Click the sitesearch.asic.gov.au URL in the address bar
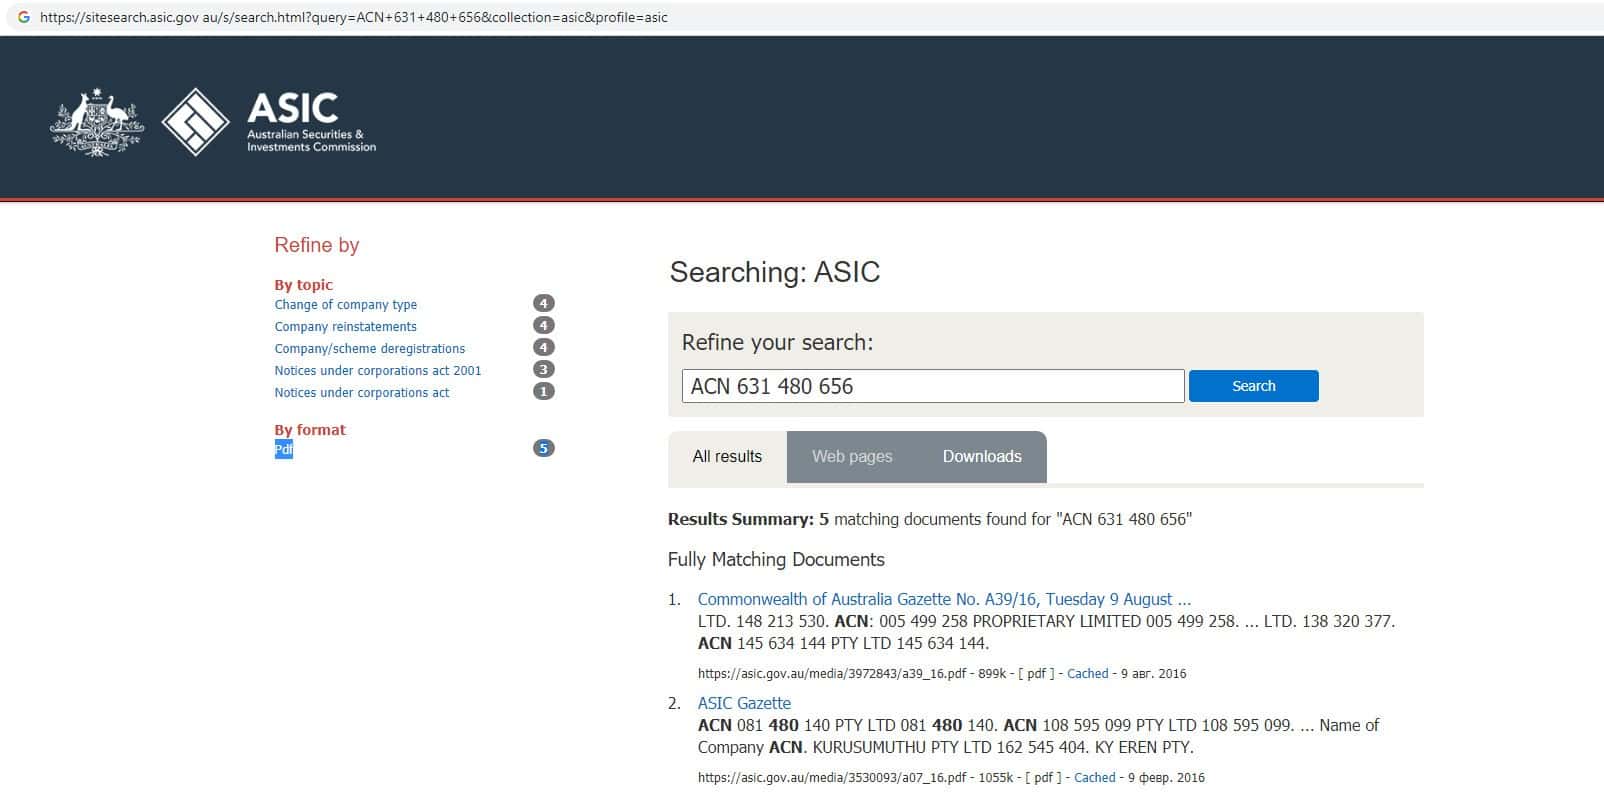The width and height of the screenshot is (1604, 794). coord(354,17)
